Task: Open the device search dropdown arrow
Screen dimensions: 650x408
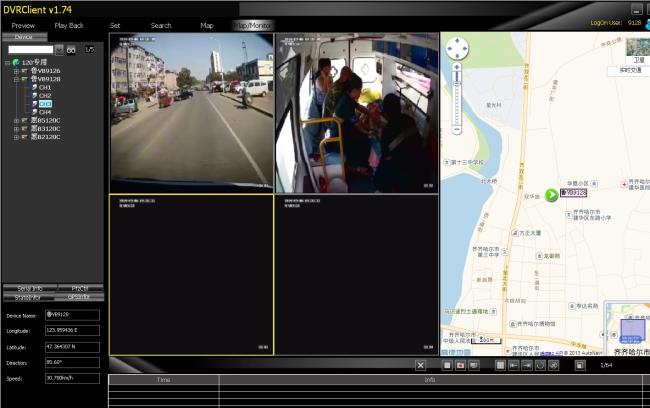Action: tap(59, 49)
